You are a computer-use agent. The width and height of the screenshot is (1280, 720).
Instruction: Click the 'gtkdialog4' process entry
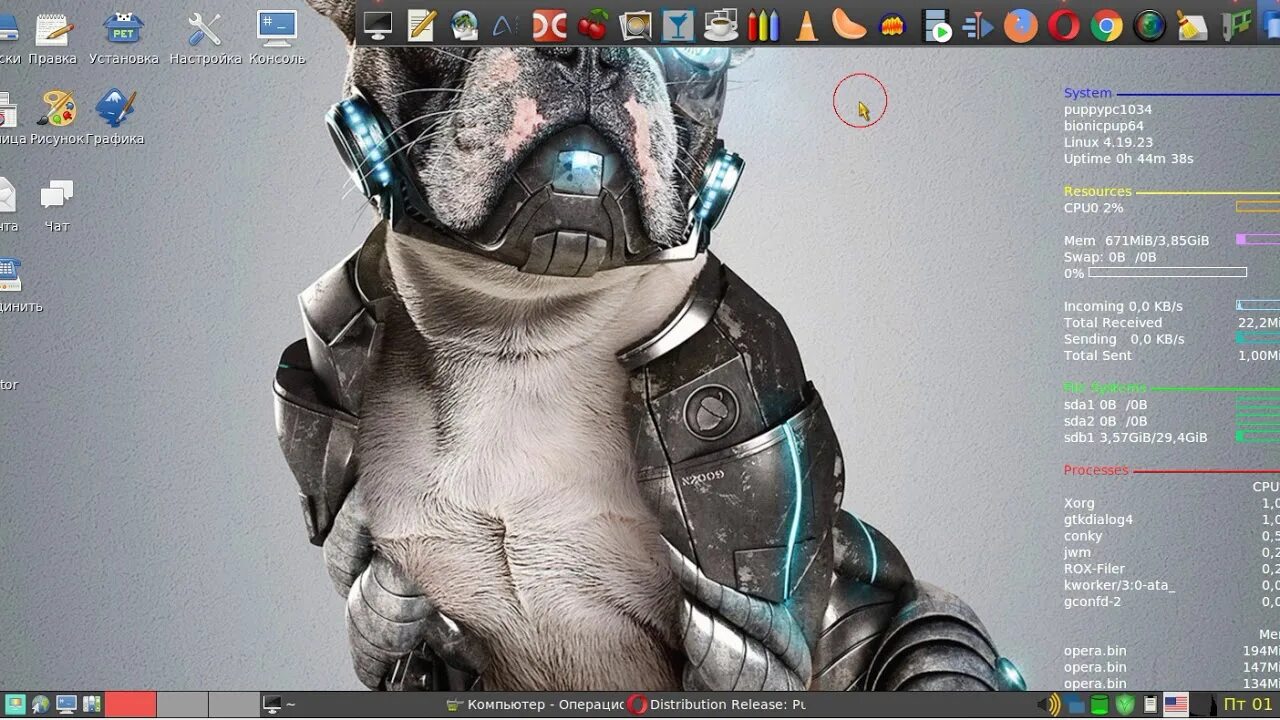pos(1098,520)
